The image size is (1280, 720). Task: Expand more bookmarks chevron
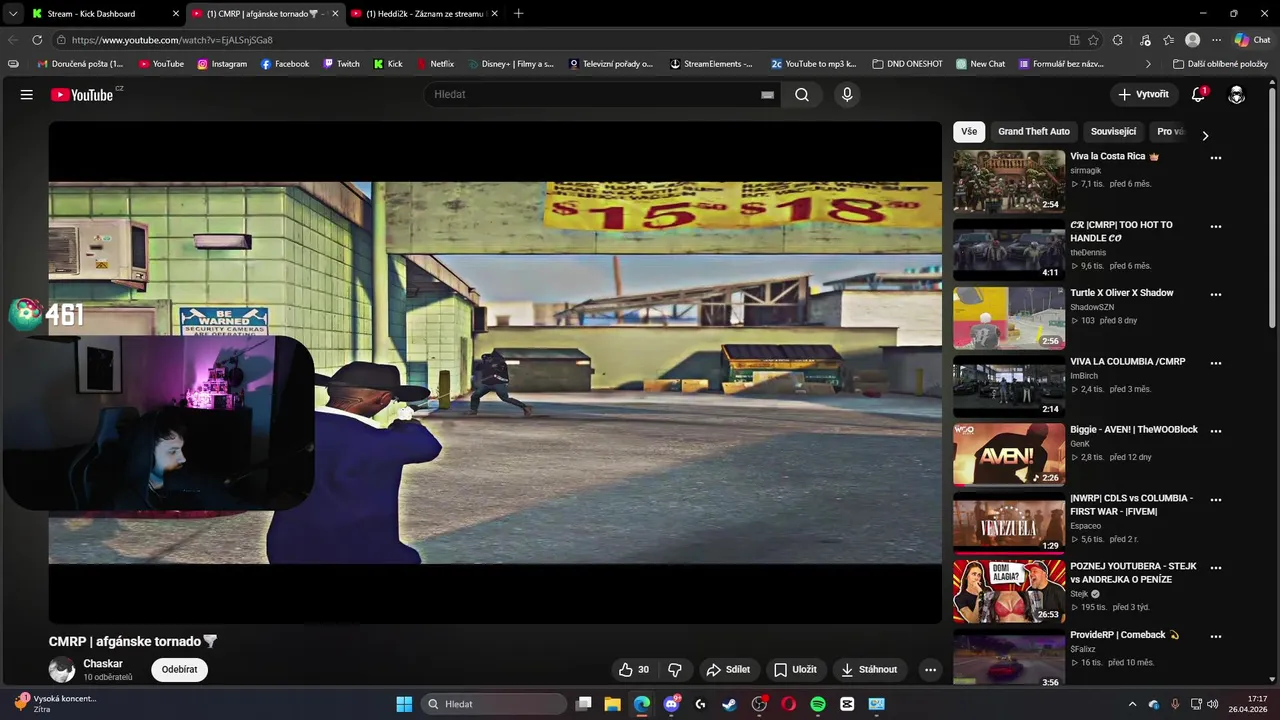point(1148,64)
